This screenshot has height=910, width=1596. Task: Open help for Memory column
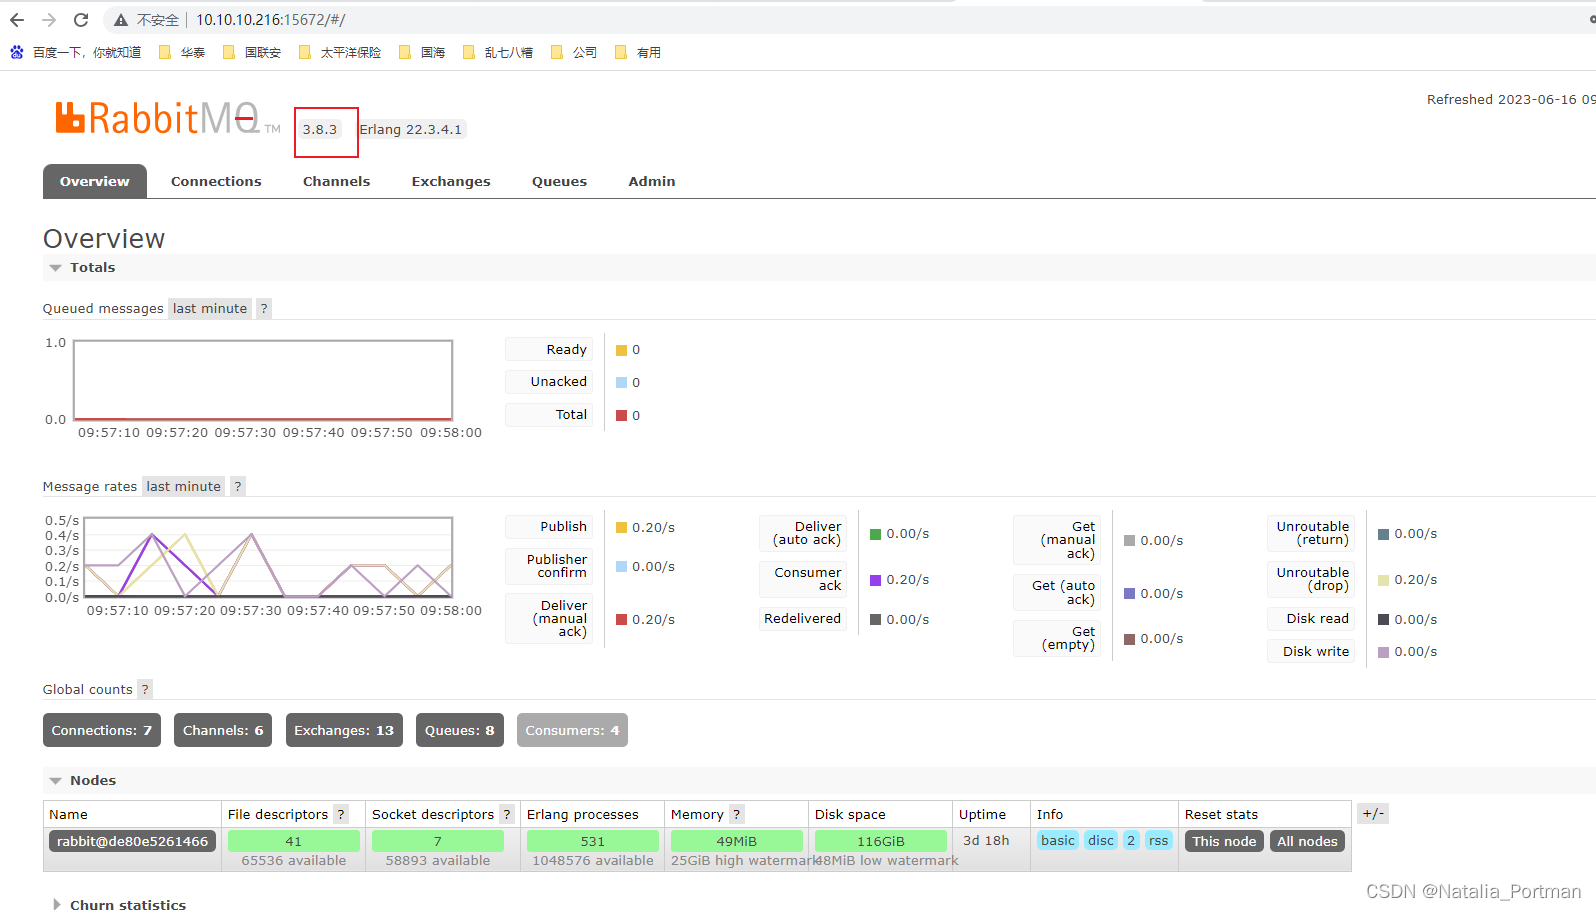coord(737,814)
